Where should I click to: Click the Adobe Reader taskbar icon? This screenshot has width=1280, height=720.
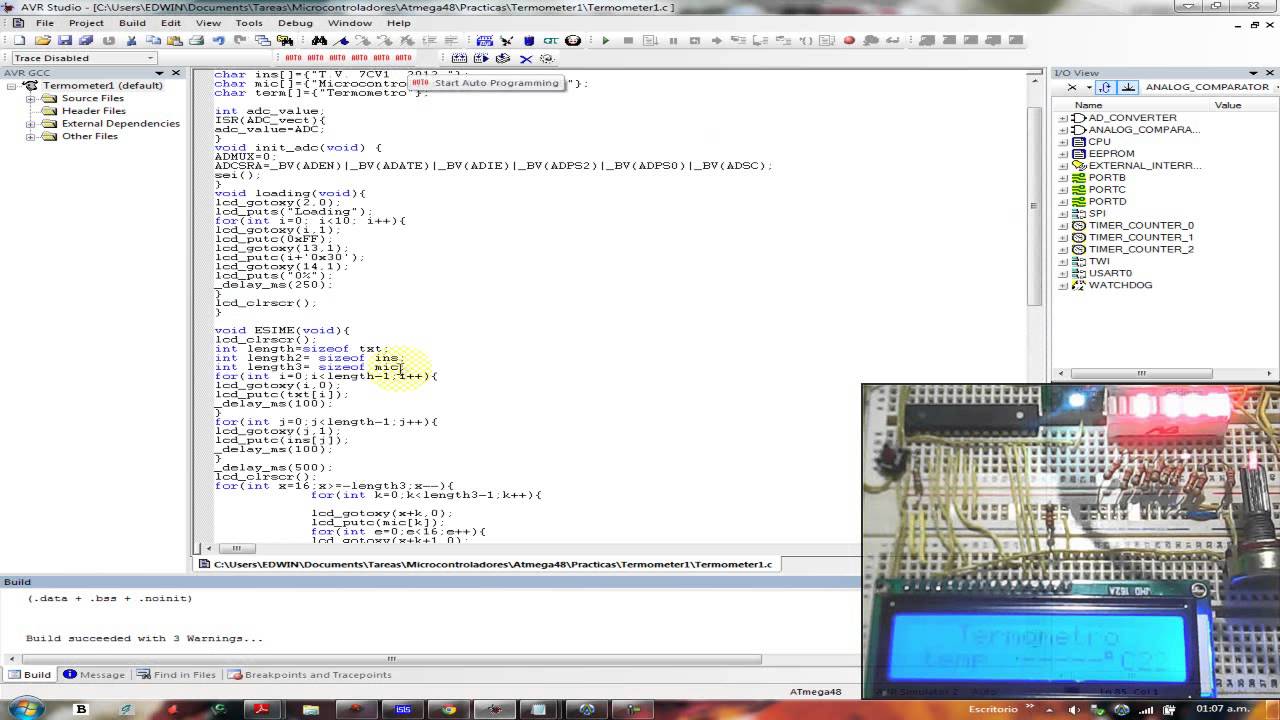(261, 709)
